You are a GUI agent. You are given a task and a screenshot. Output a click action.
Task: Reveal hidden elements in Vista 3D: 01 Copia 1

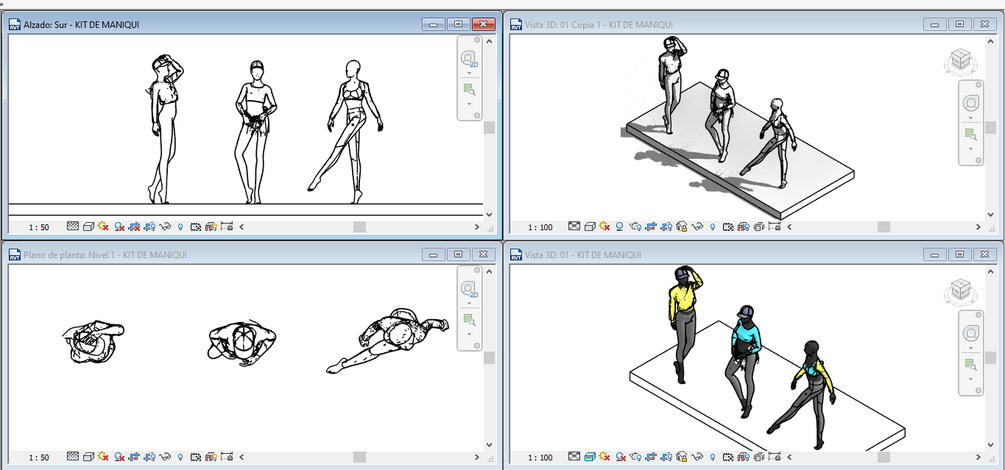(712, 226)
